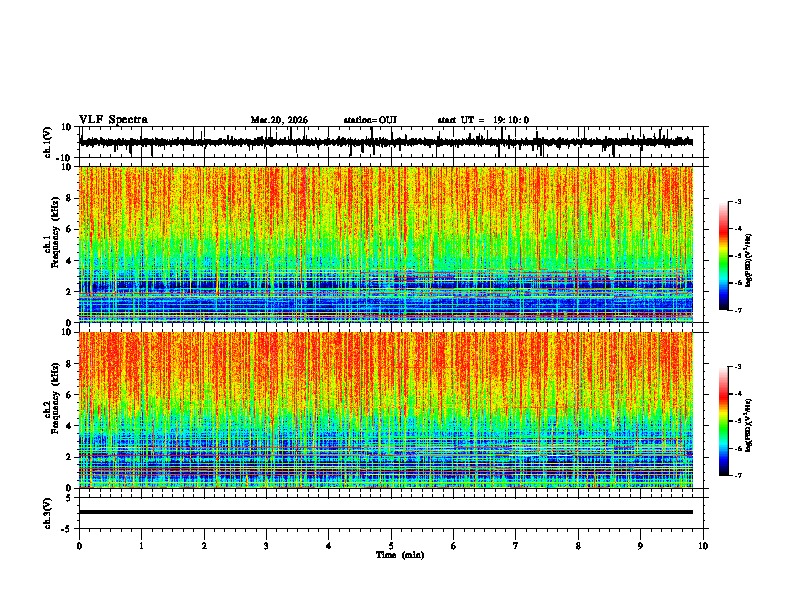Click tick "5" on the time axis
Image resolution: width=792 pixels, height=612 pixels.
(x=391, y=545)
